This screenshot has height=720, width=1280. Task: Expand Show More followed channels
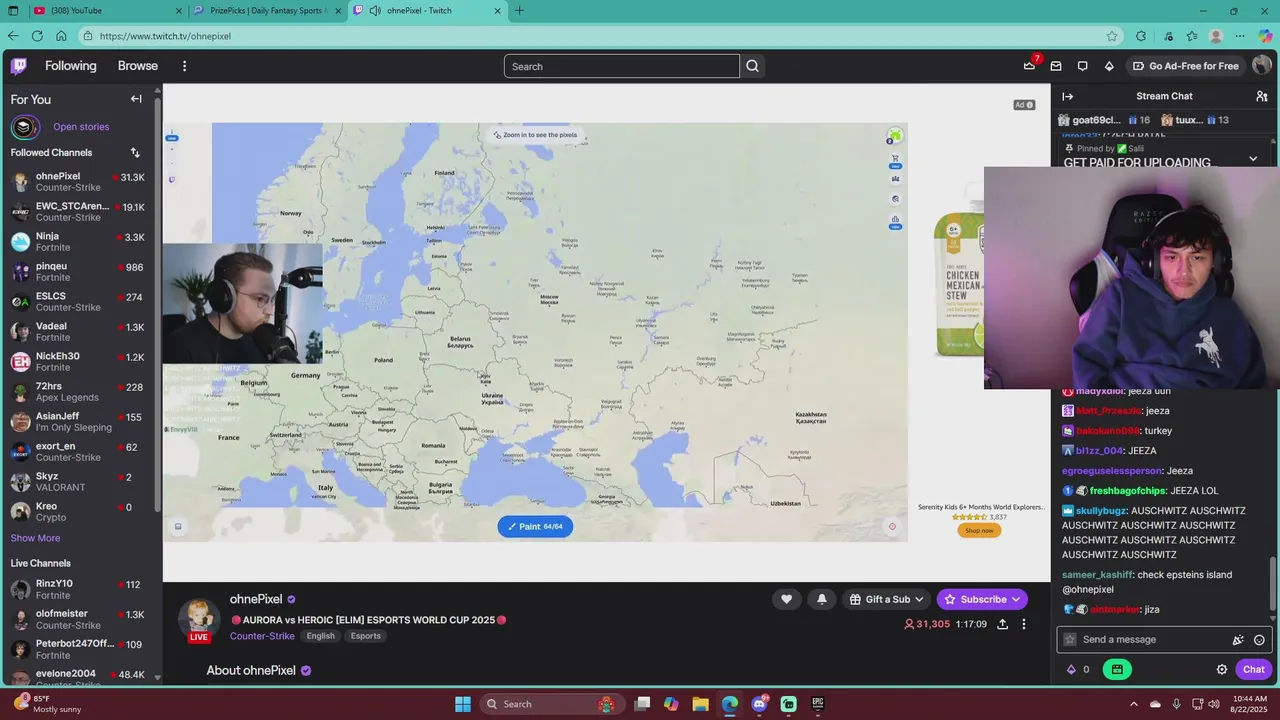tap(35, 538)
